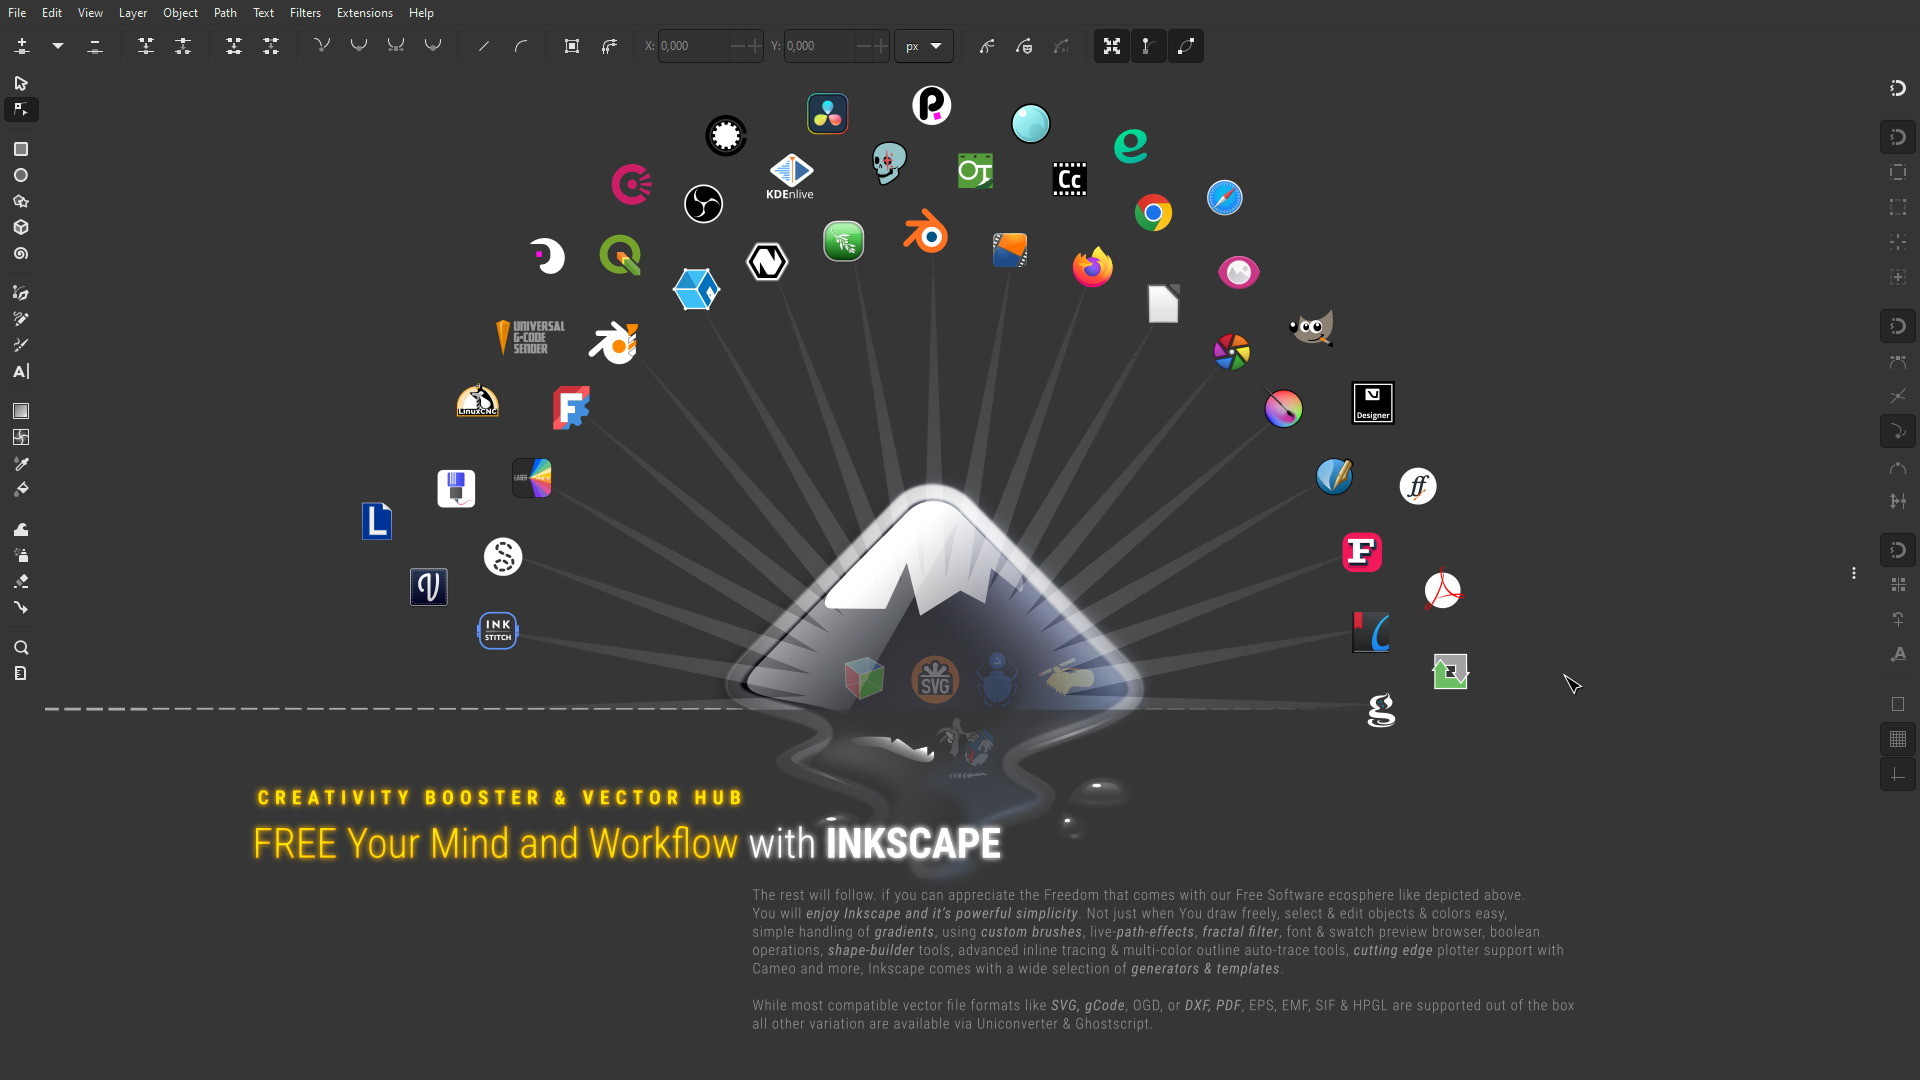The width and height of the screenshot is (1920, 1080).
Task: Open the Edit menu
Action: pyautogui.click(x=52, y=13)
